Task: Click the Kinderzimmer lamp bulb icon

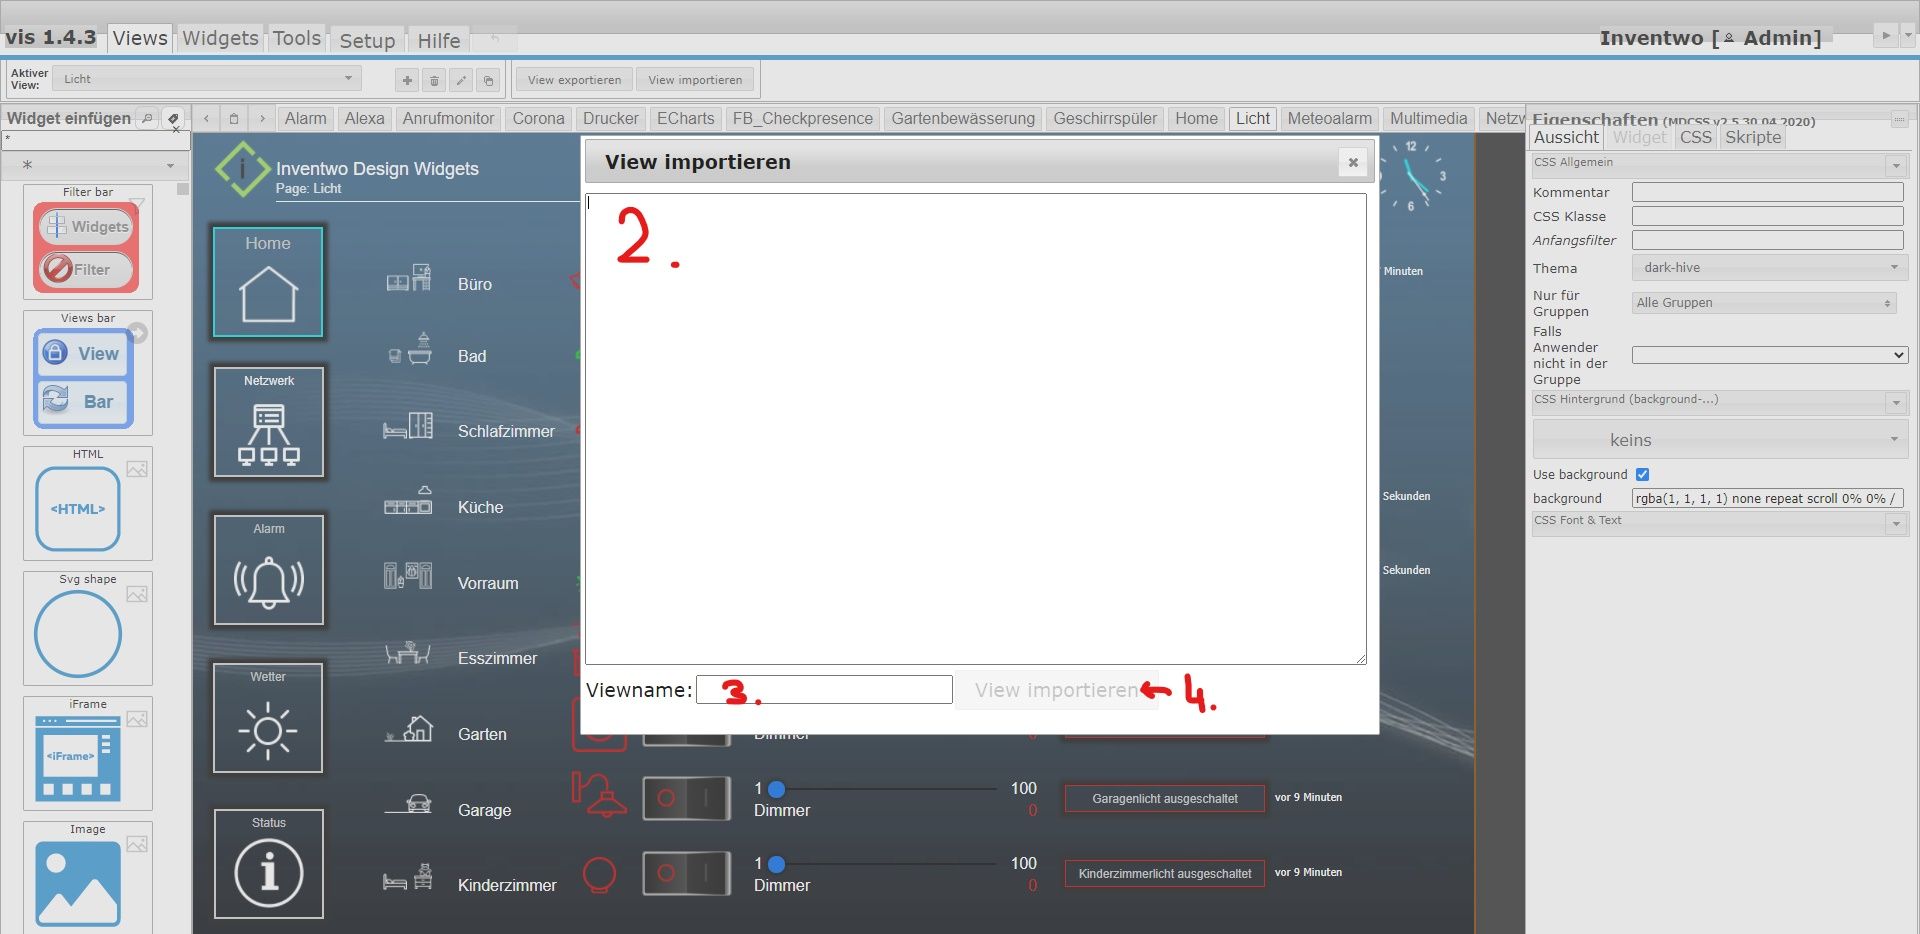Action: (599, 874)
